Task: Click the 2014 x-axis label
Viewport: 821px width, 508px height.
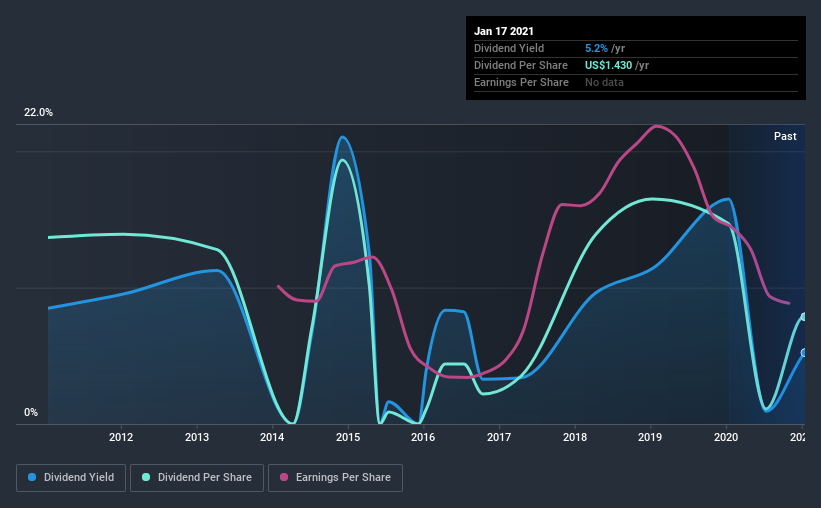Action: tap(272, 437)
